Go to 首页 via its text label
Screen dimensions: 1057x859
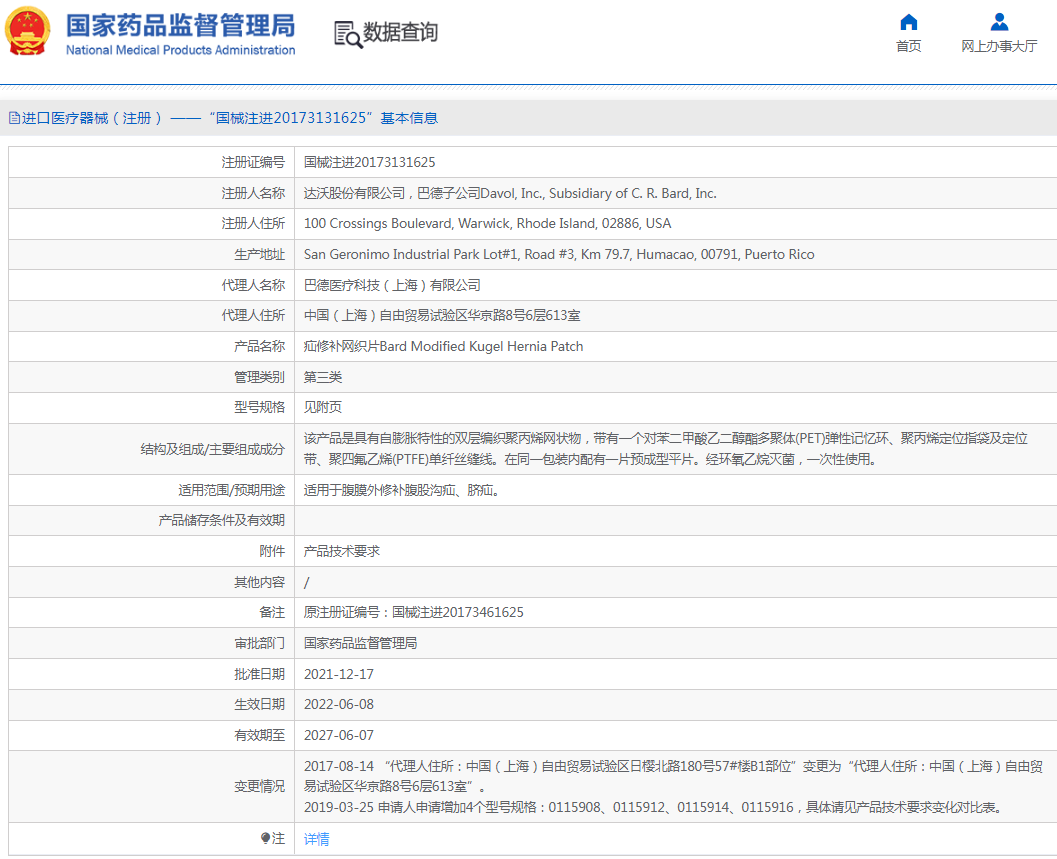[x=908, y=46]
